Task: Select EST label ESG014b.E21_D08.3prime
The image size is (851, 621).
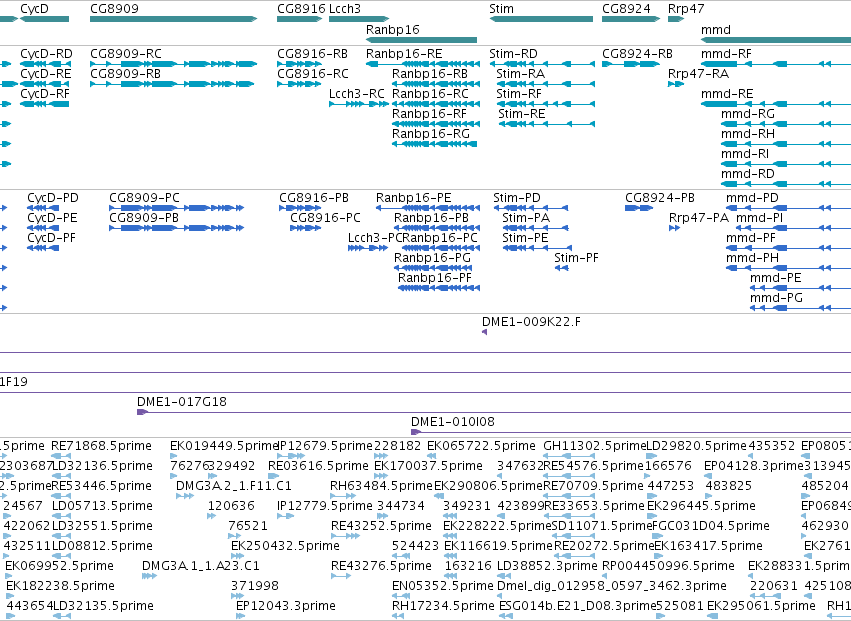Action: click(577, 605)
